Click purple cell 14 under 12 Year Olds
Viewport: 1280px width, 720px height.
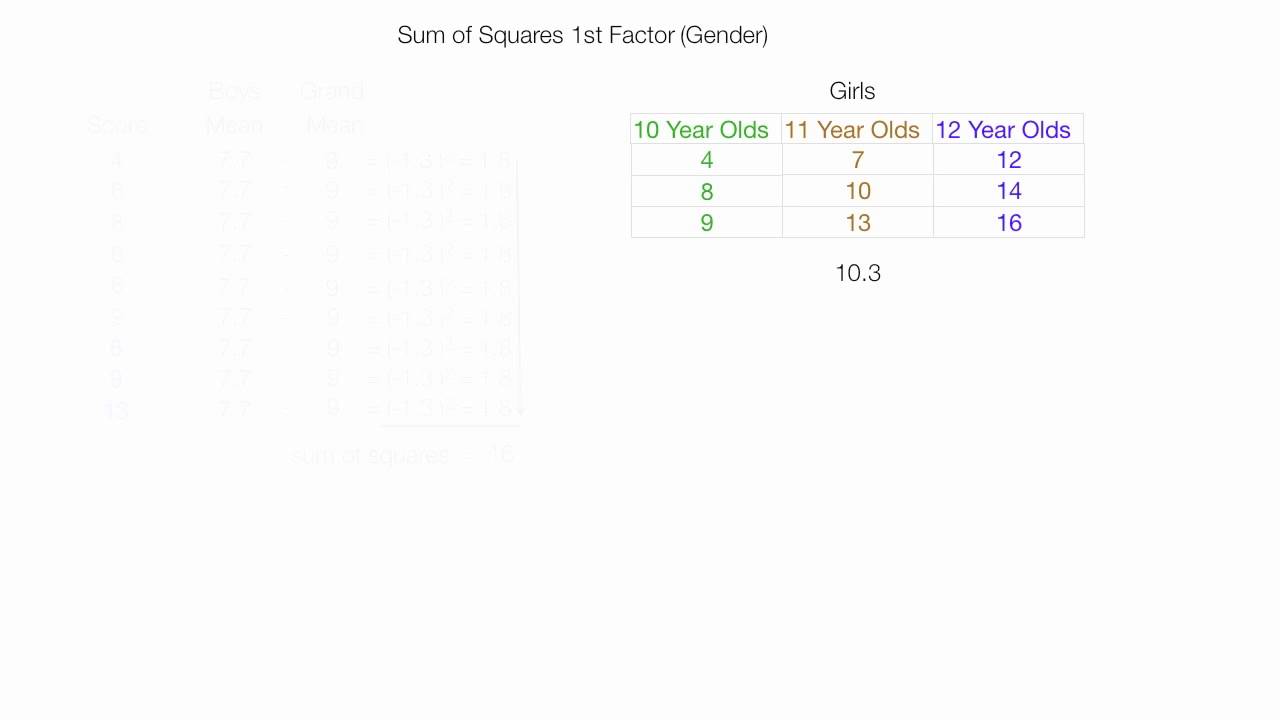coord(1009,191)
